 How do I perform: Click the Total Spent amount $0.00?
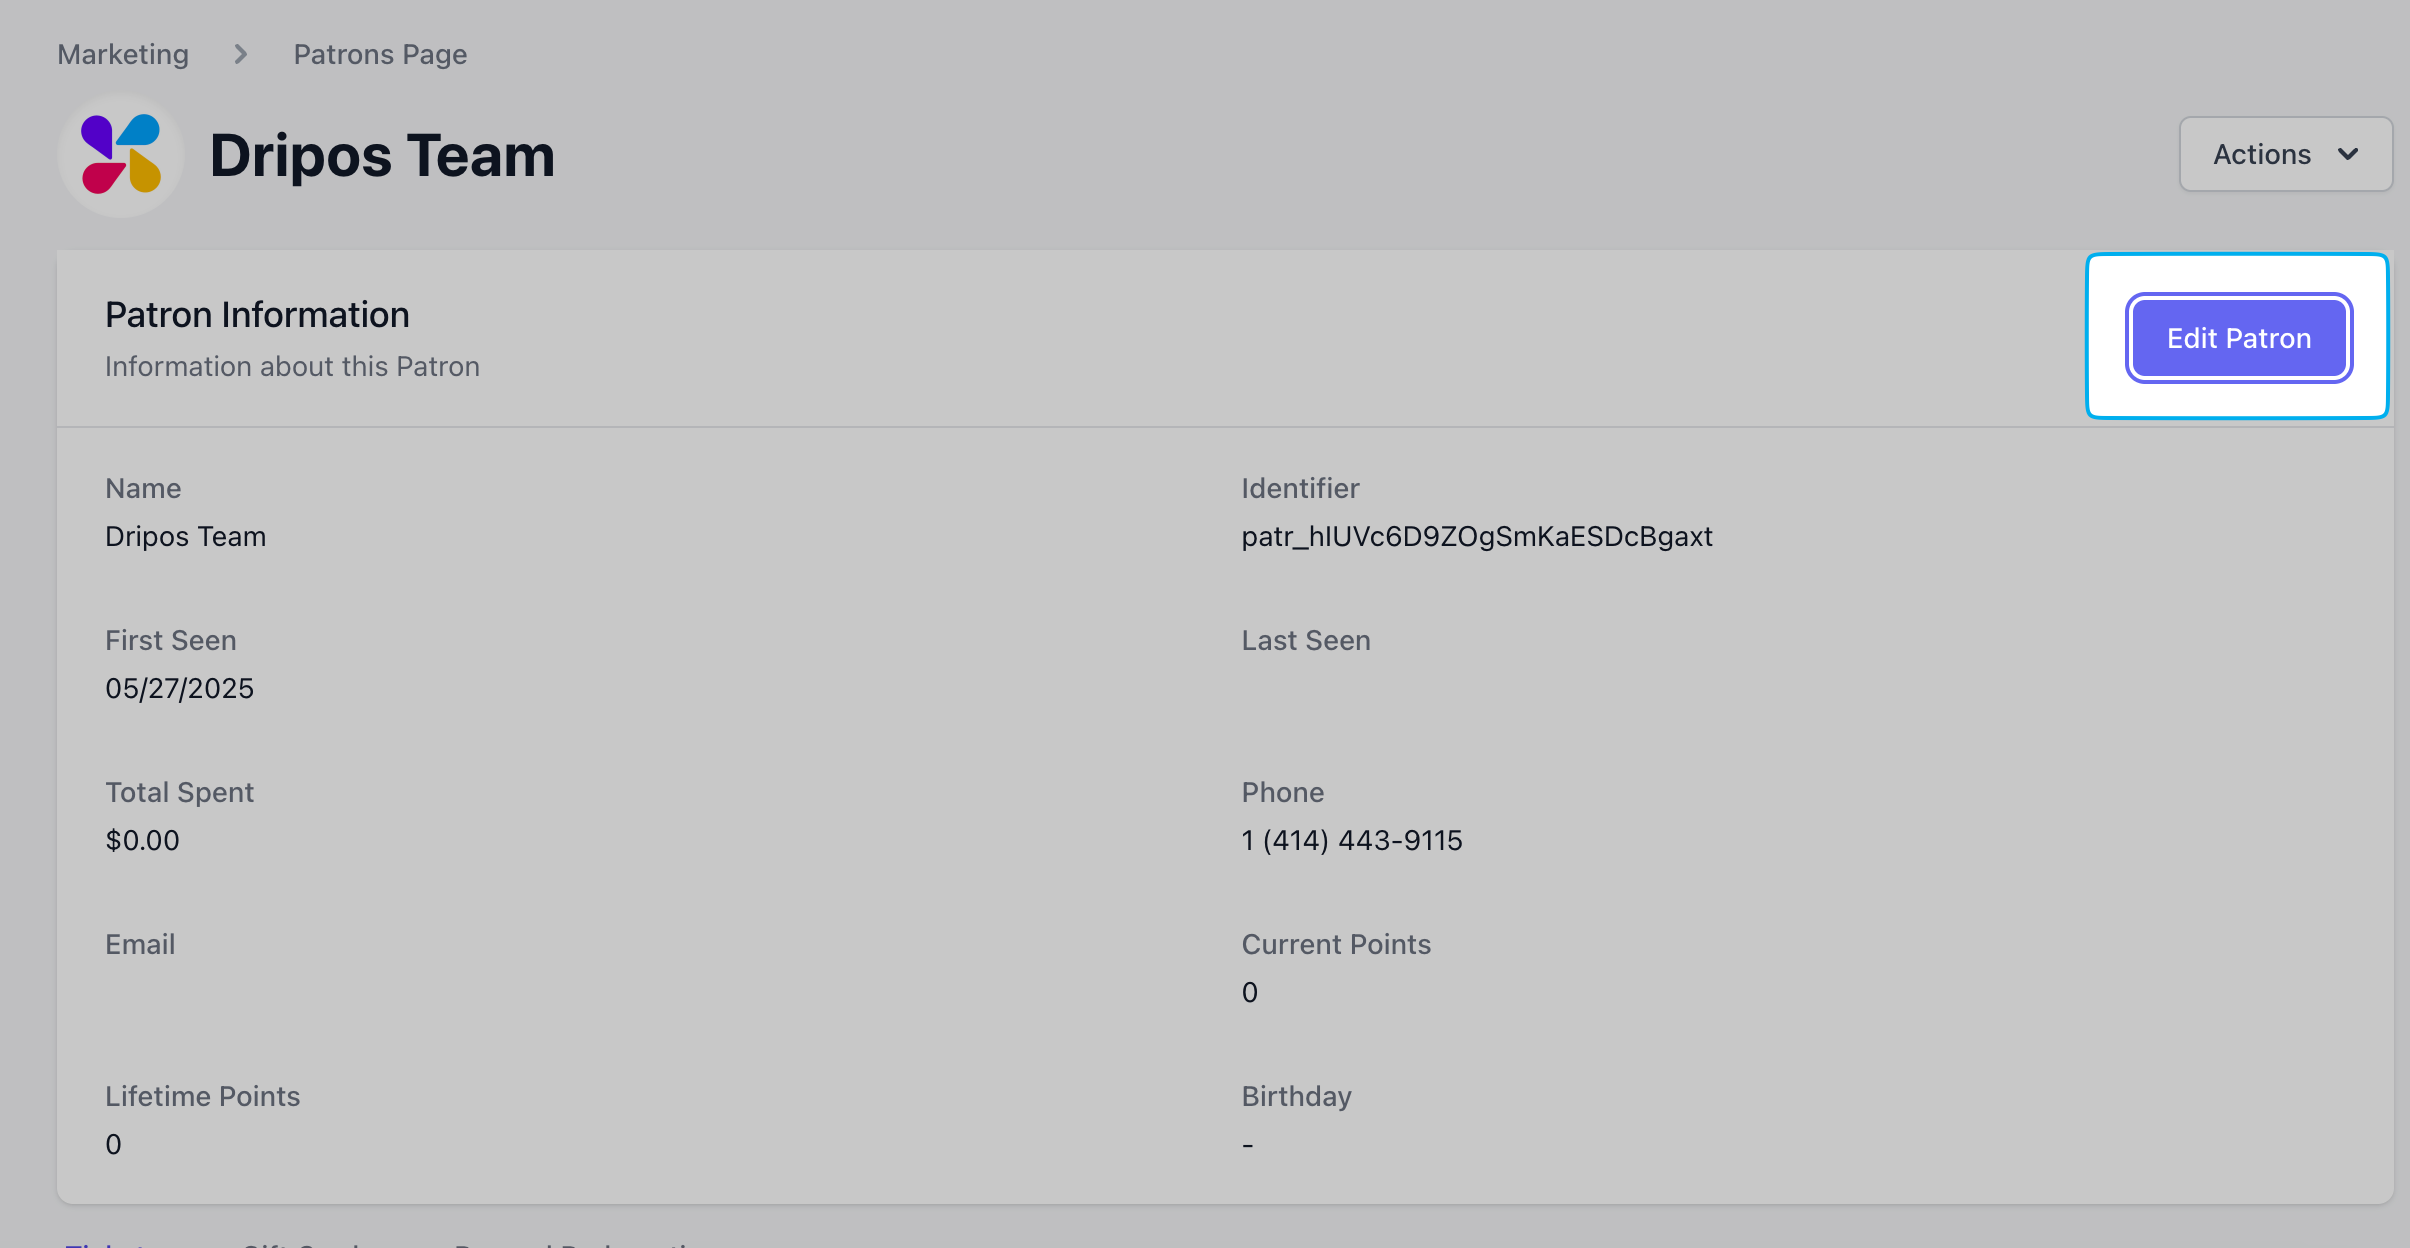(x=143, y=840)
